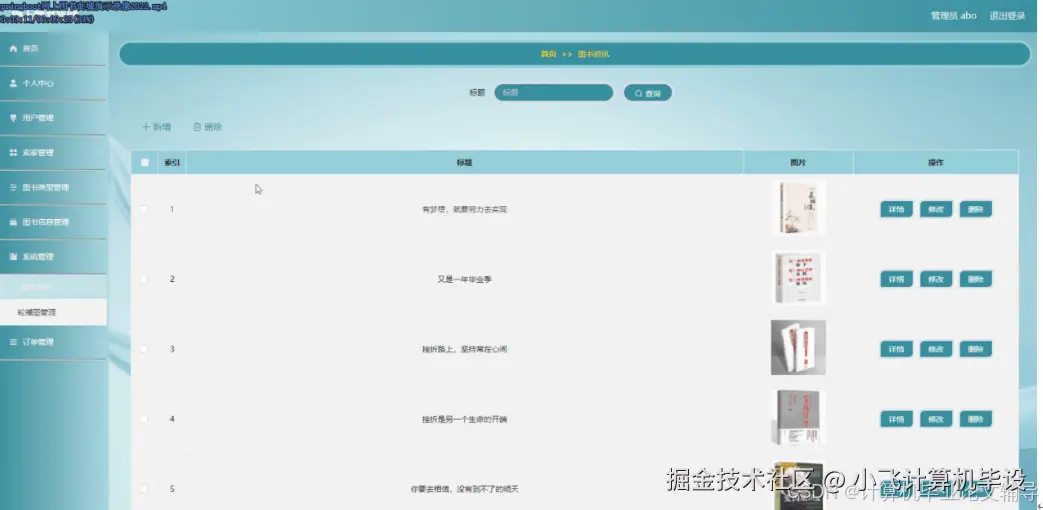
Task: Check the checkbox for row 3
Action: pos(144,348)
